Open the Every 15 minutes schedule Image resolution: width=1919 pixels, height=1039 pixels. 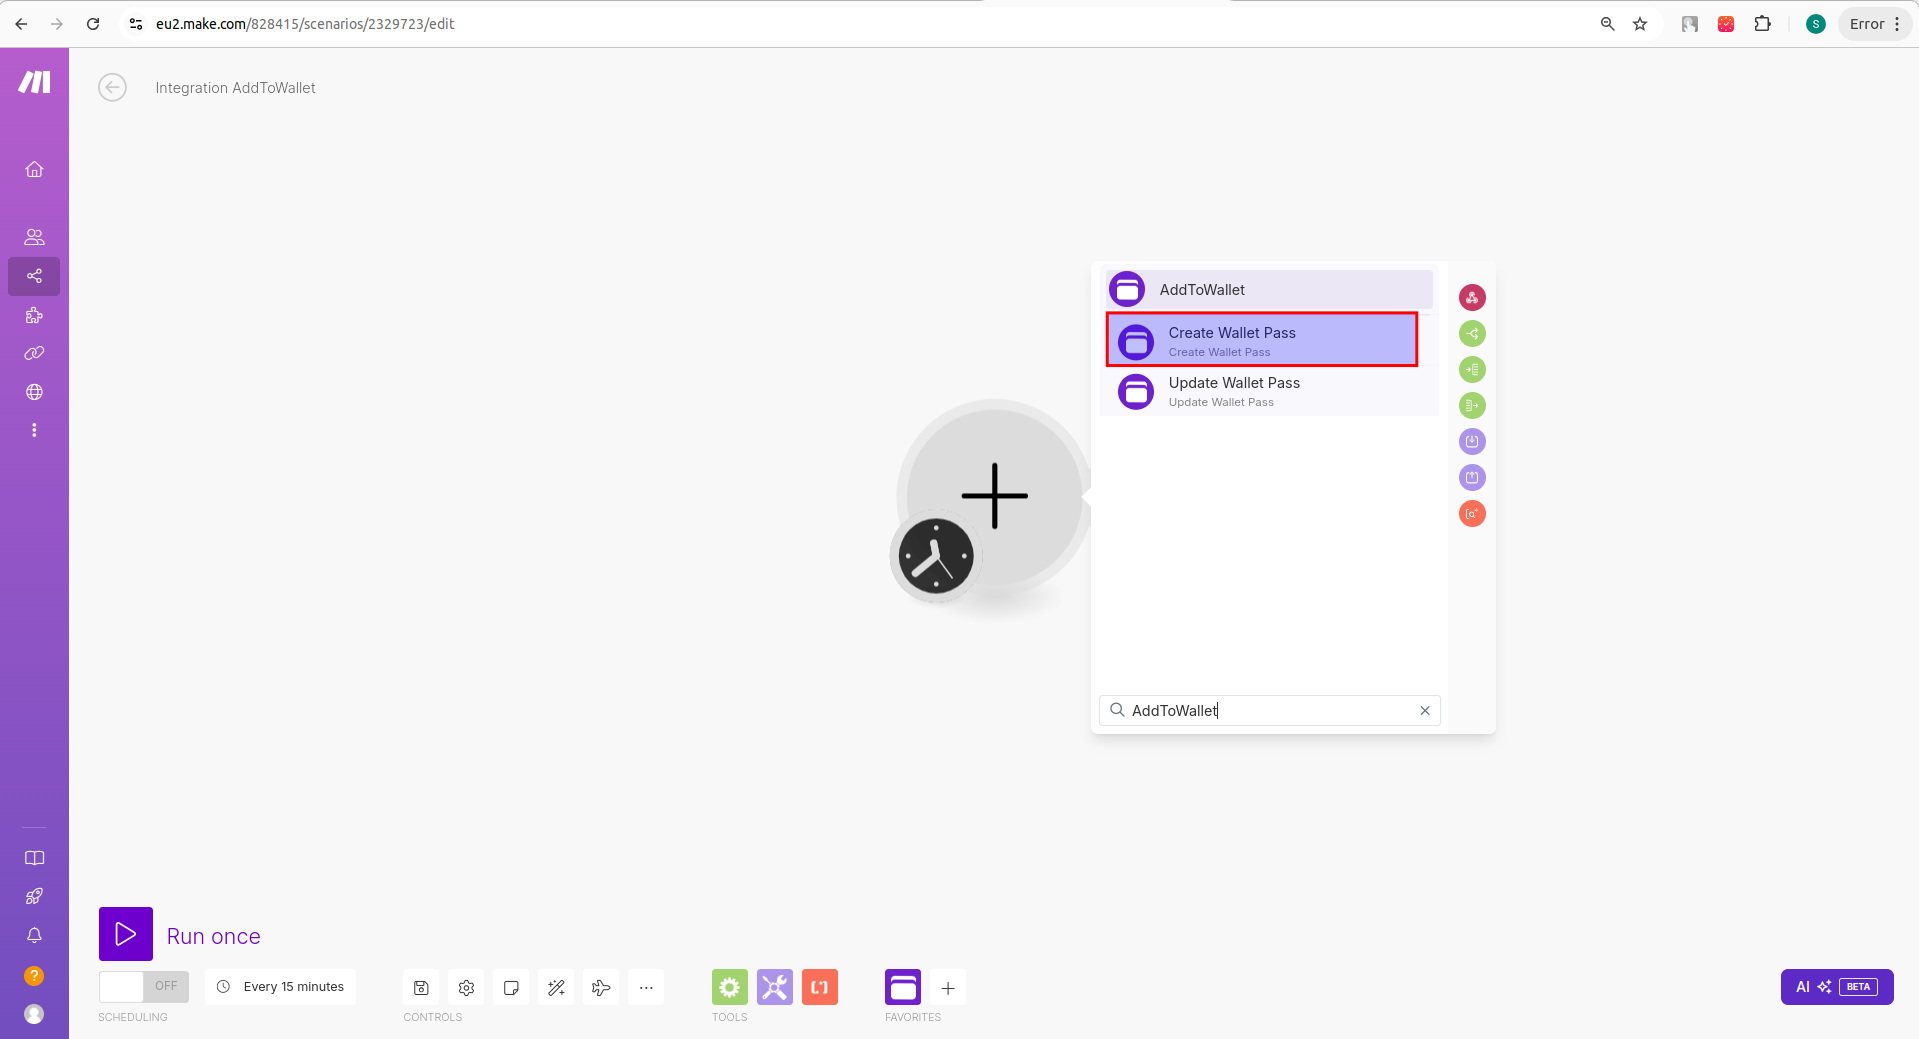tap(281, 987)
